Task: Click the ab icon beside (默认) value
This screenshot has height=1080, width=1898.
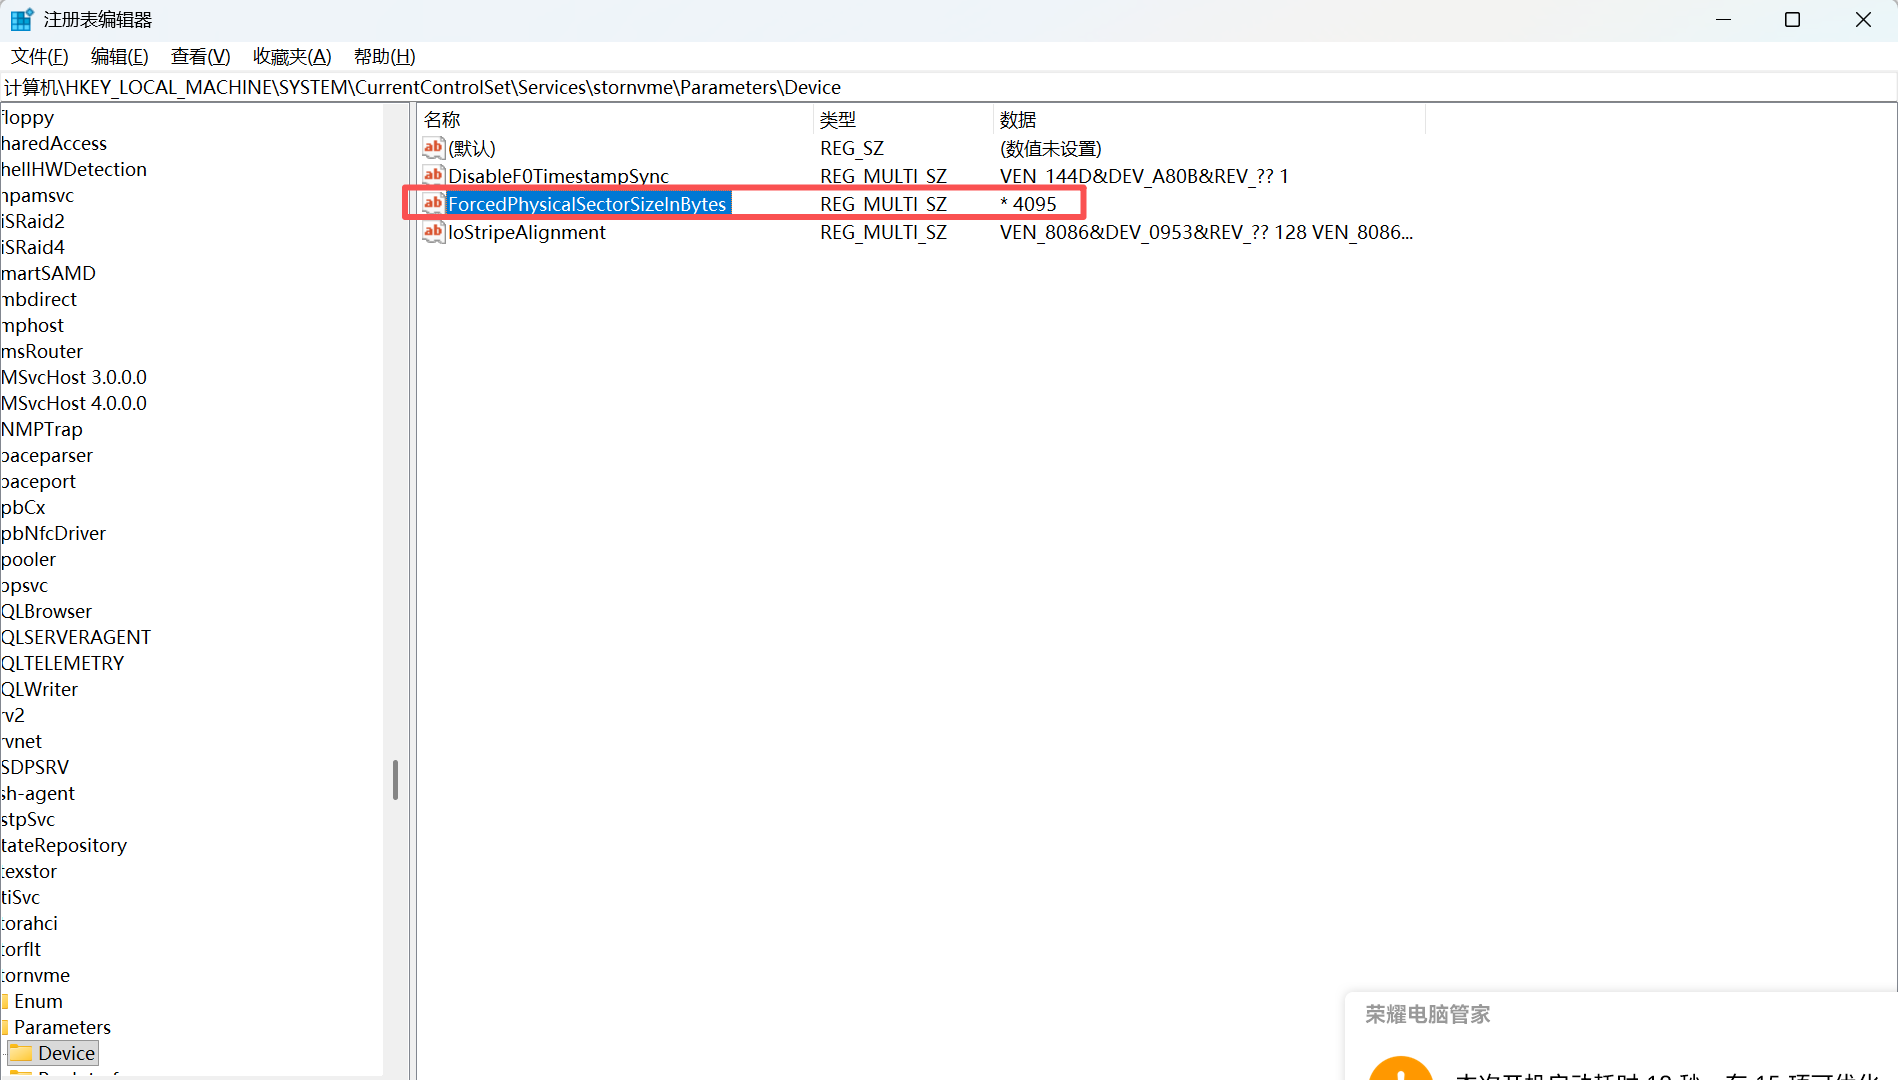Action: point(433,147)
